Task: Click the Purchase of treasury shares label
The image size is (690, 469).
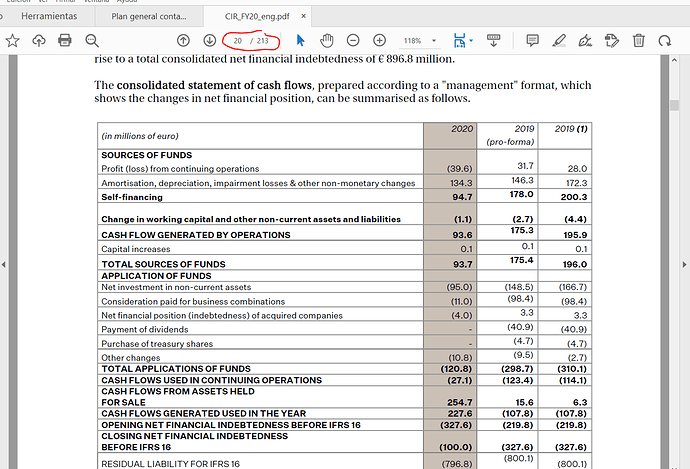Action: coord(157,344)
